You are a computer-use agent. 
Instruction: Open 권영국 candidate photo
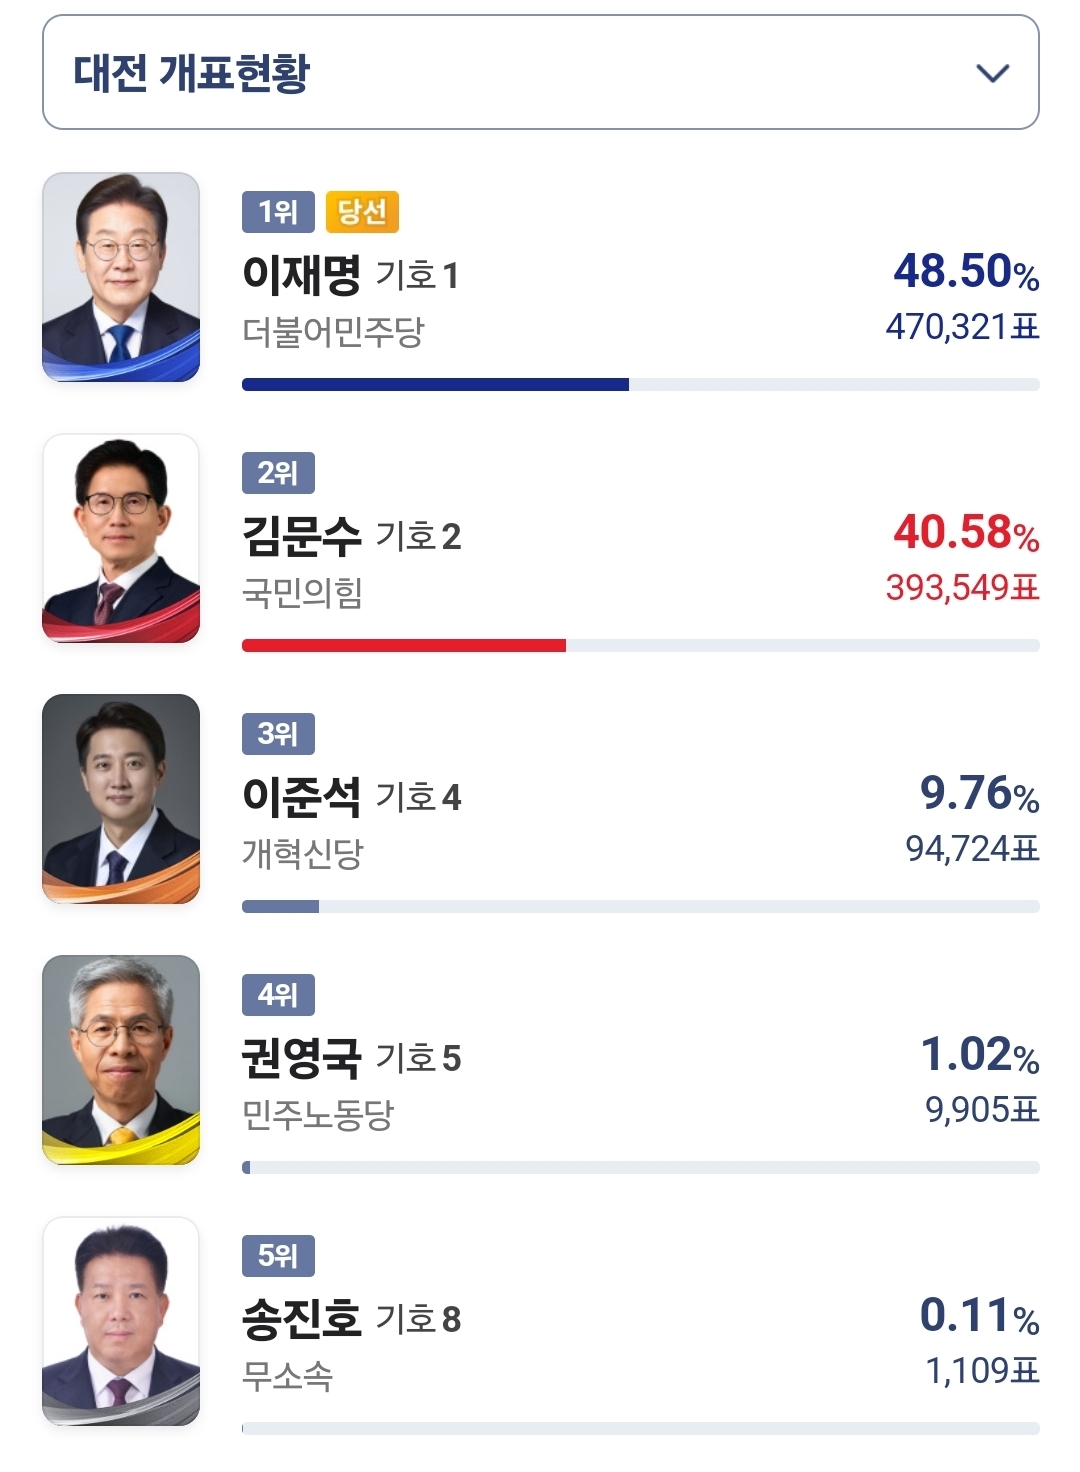coord(121,1060)
